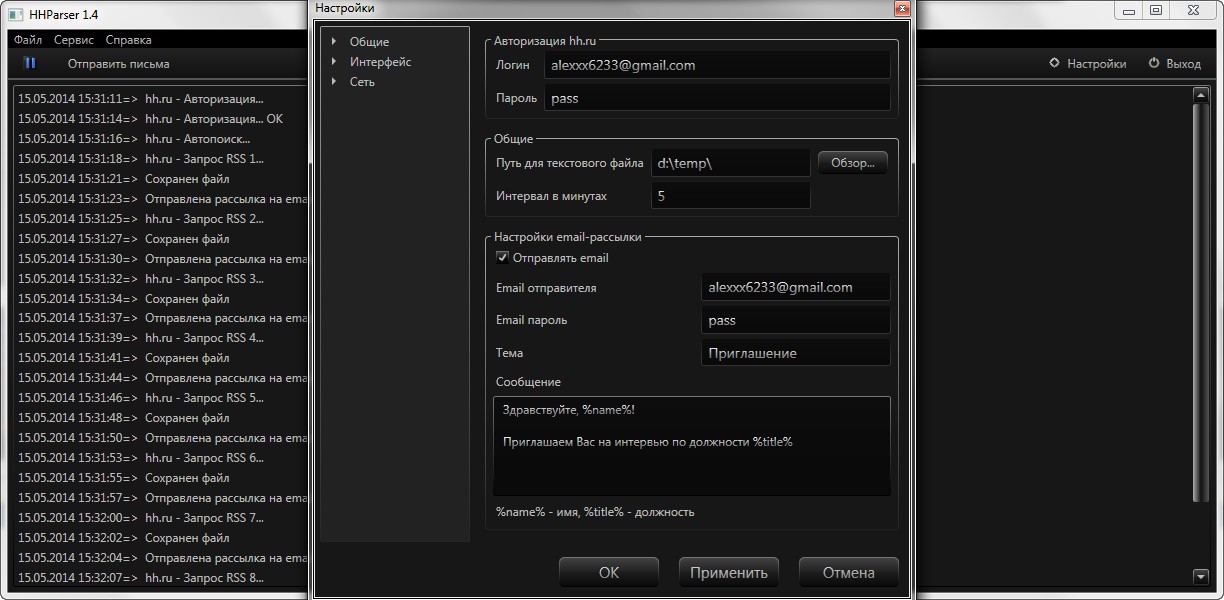Click the pause icon in HHParser toolbar
The width and height of the screenshot is (1224, 600).
click(x=30, y=63)
